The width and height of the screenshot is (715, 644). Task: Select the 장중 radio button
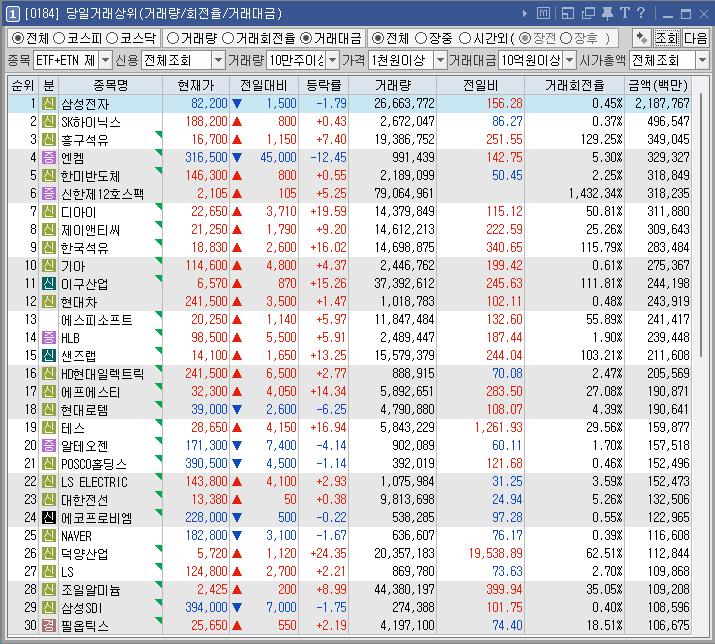coord(421,38)
